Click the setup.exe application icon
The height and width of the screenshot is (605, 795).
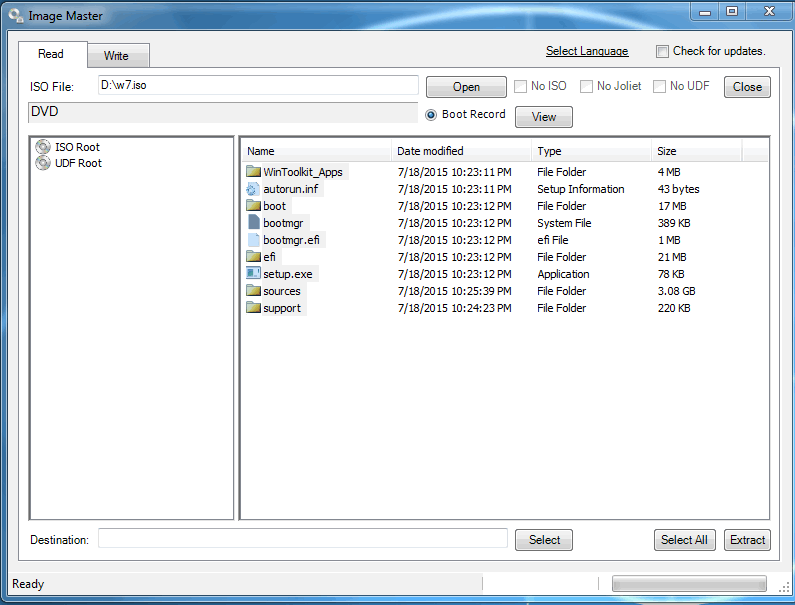253,274
